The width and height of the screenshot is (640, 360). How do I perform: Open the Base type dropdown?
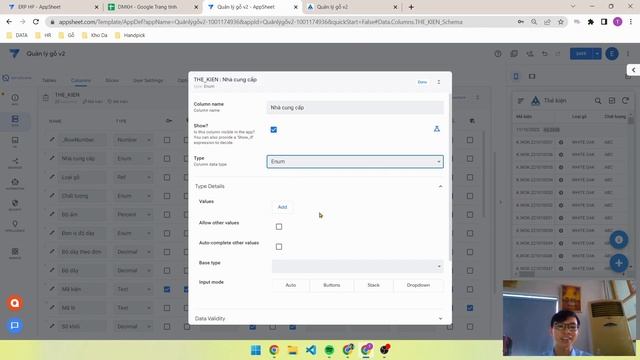coord(358,266)
